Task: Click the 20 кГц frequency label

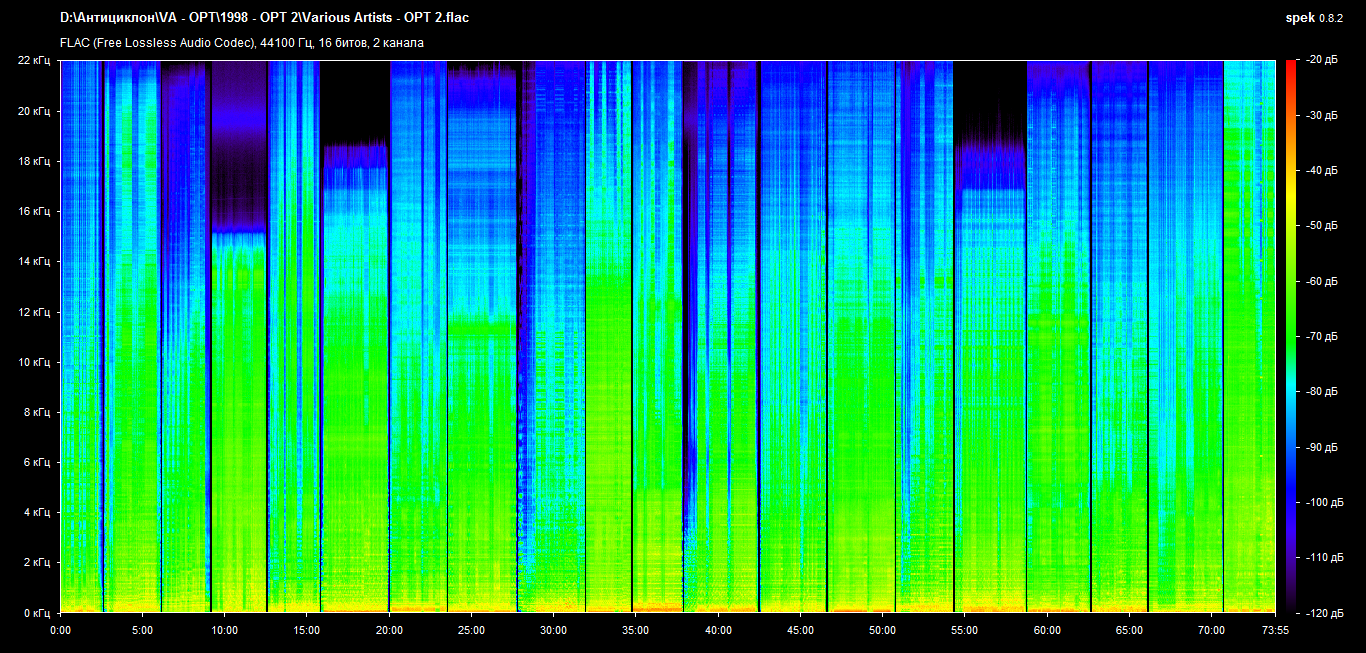Action: [x=35, y=111]
